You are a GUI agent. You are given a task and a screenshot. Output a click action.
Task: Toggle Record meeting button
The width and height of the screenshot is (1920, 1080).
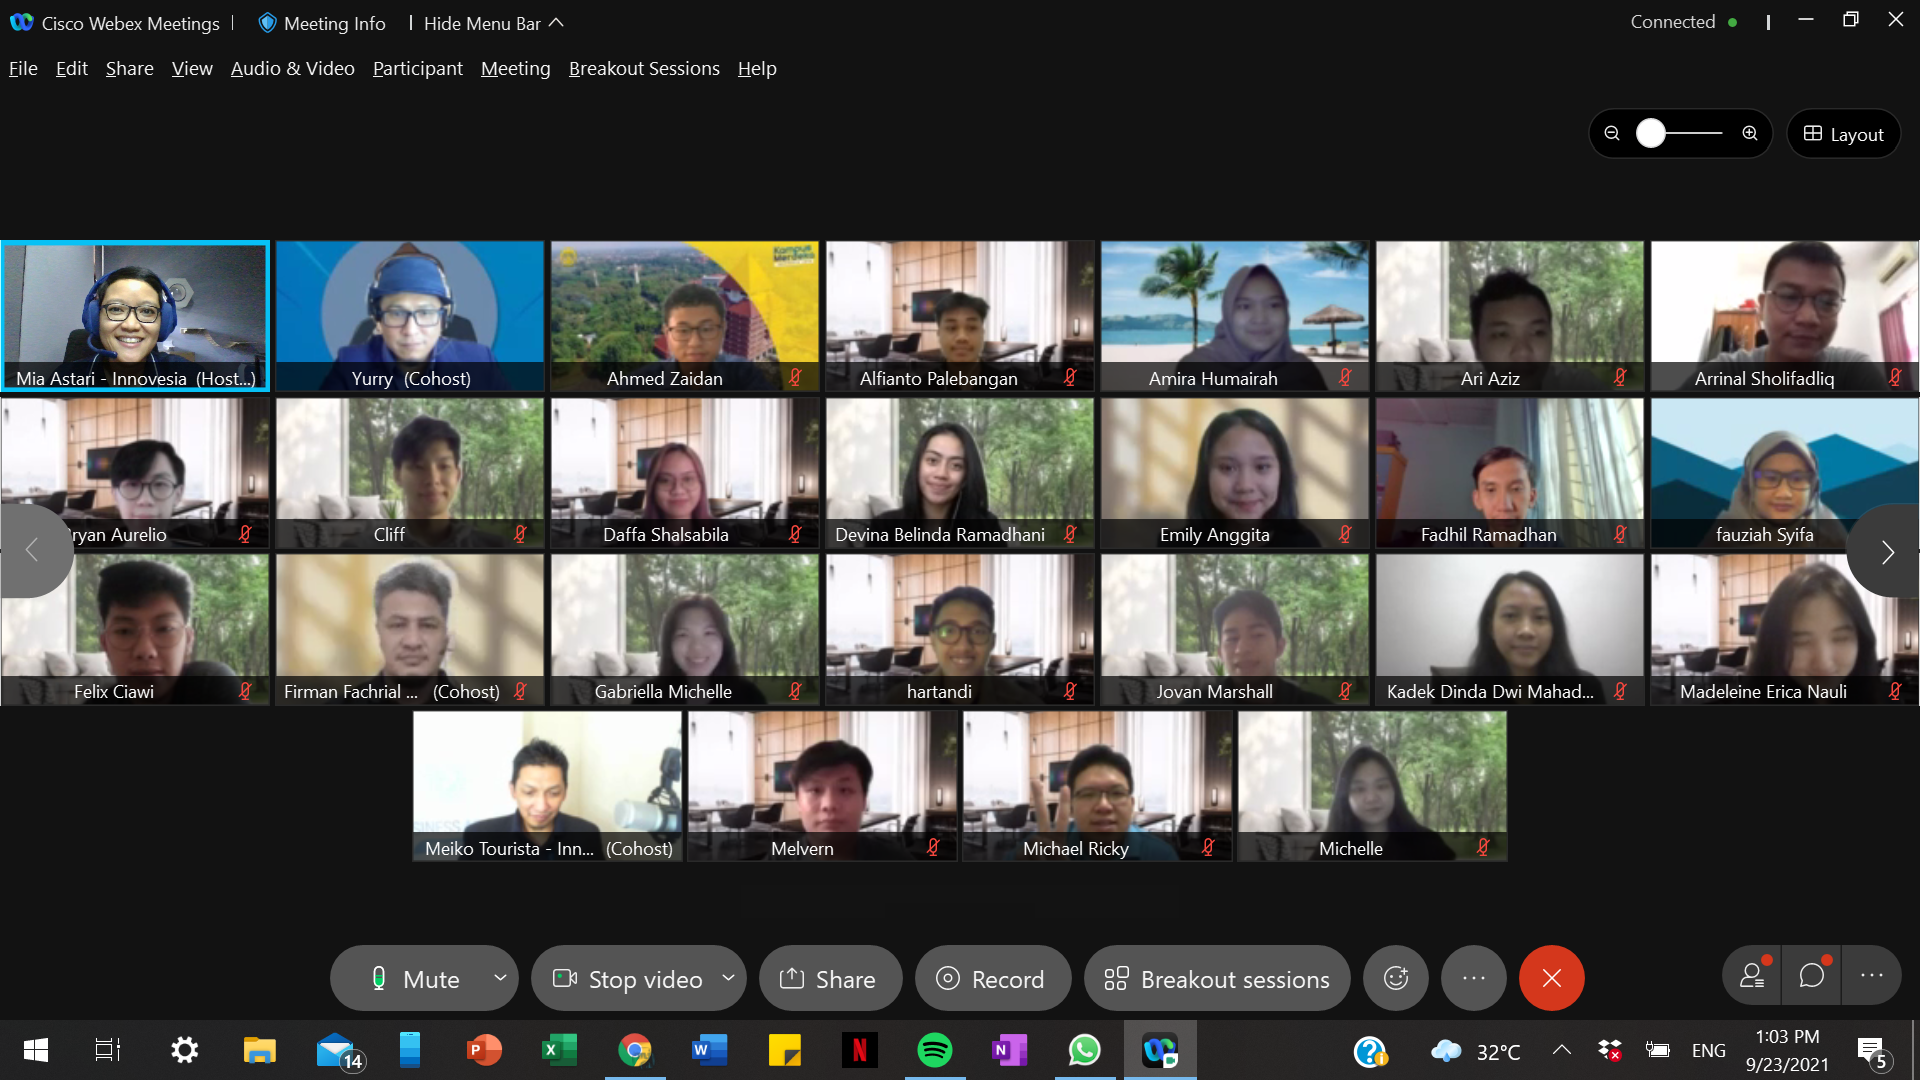[x=992, y=978]
